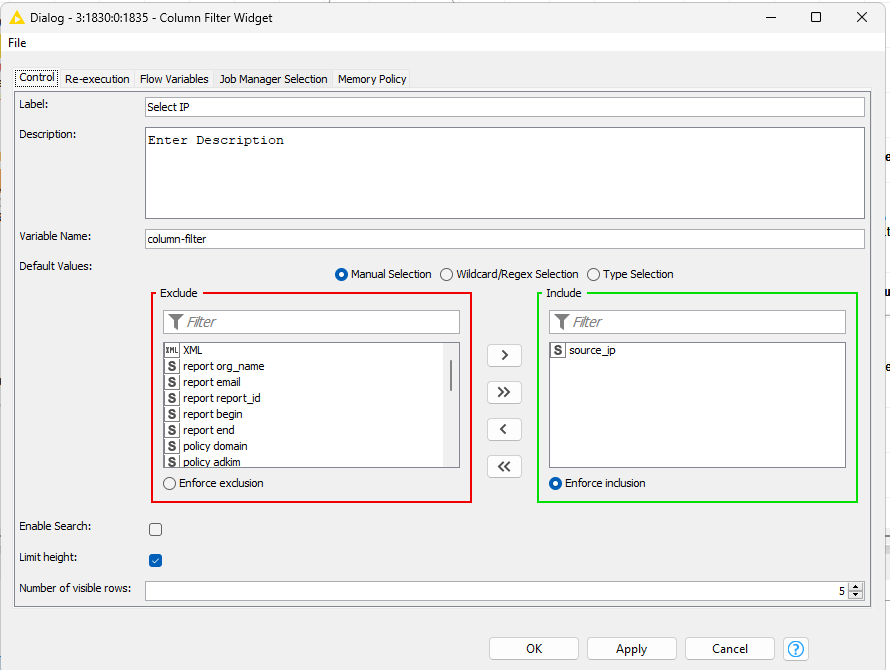Viewport: 890px width, 670px height.
Task: Click the KNIME warning triangle title icon
Action: [x=16, y=18]
